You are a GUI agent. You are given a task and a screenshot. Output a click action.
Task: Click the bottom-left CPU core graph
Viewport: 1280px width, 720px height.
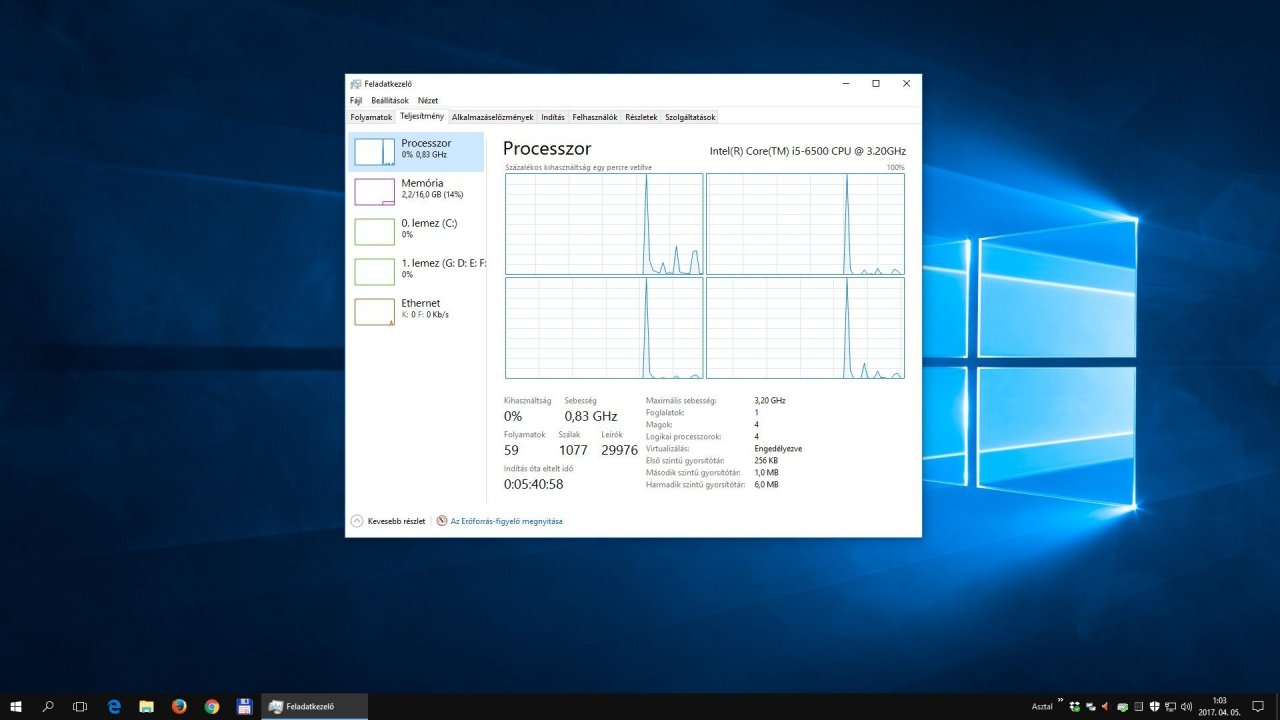click(x=604, y=328)
